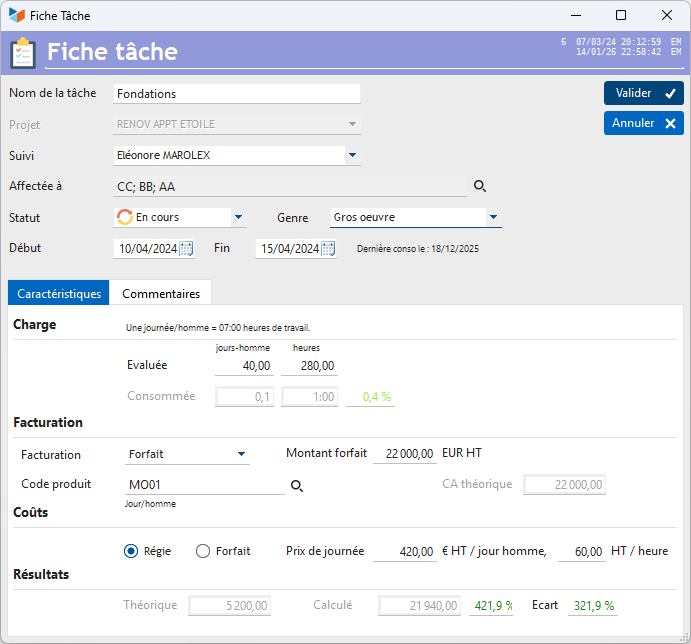Expand the Genre Gros oeuvre dropdown
Screen dimensions: 691x644
[494, 217]
